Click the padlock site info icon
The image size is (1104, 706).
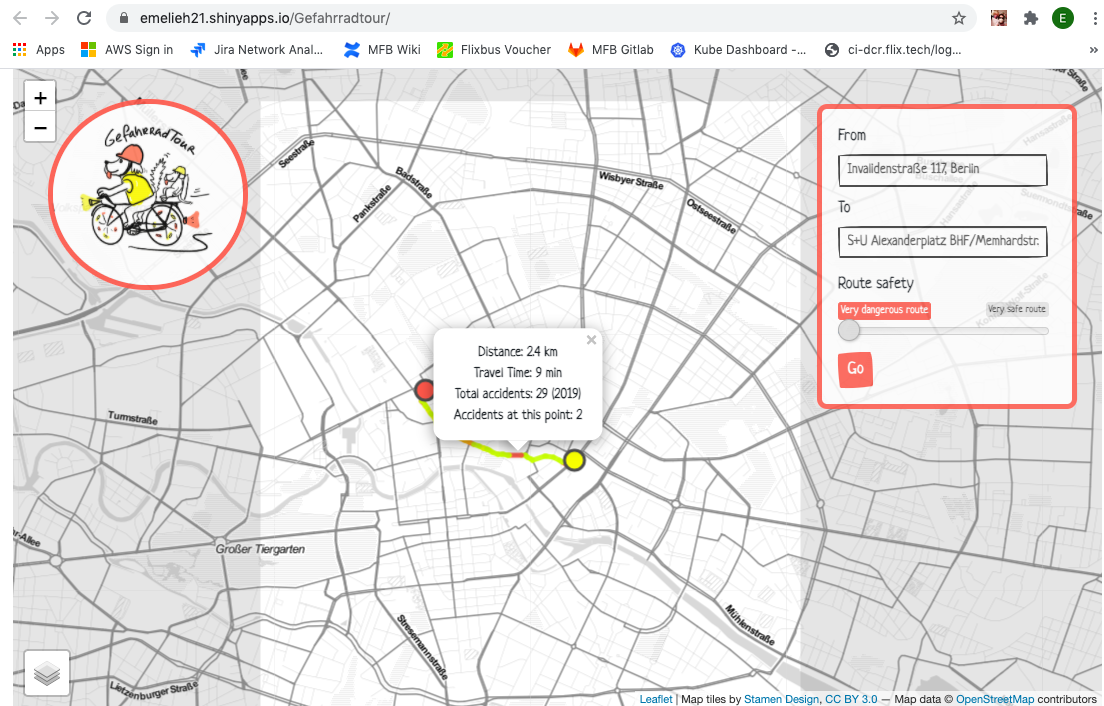[124, 18]
